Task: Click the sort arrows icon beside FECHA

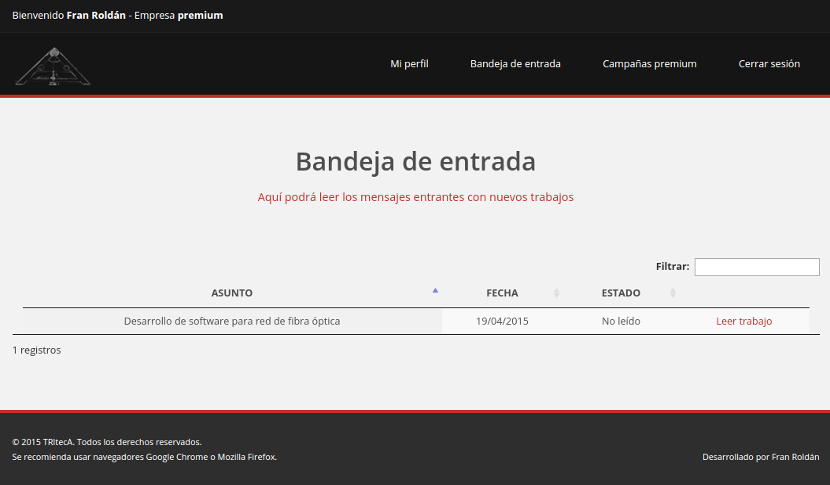Action: point(557,293)
